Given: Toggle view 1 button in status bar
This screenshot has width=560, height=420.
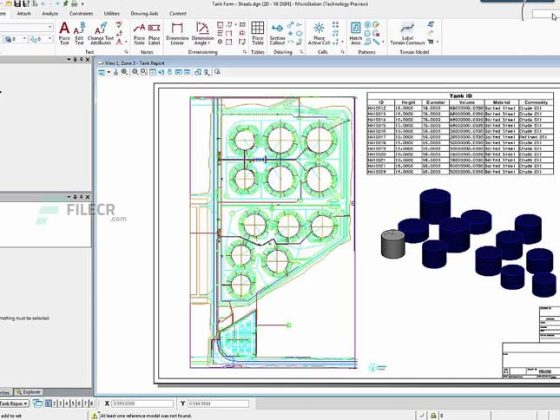Looking at the screenshot, I should pos(48,404).
